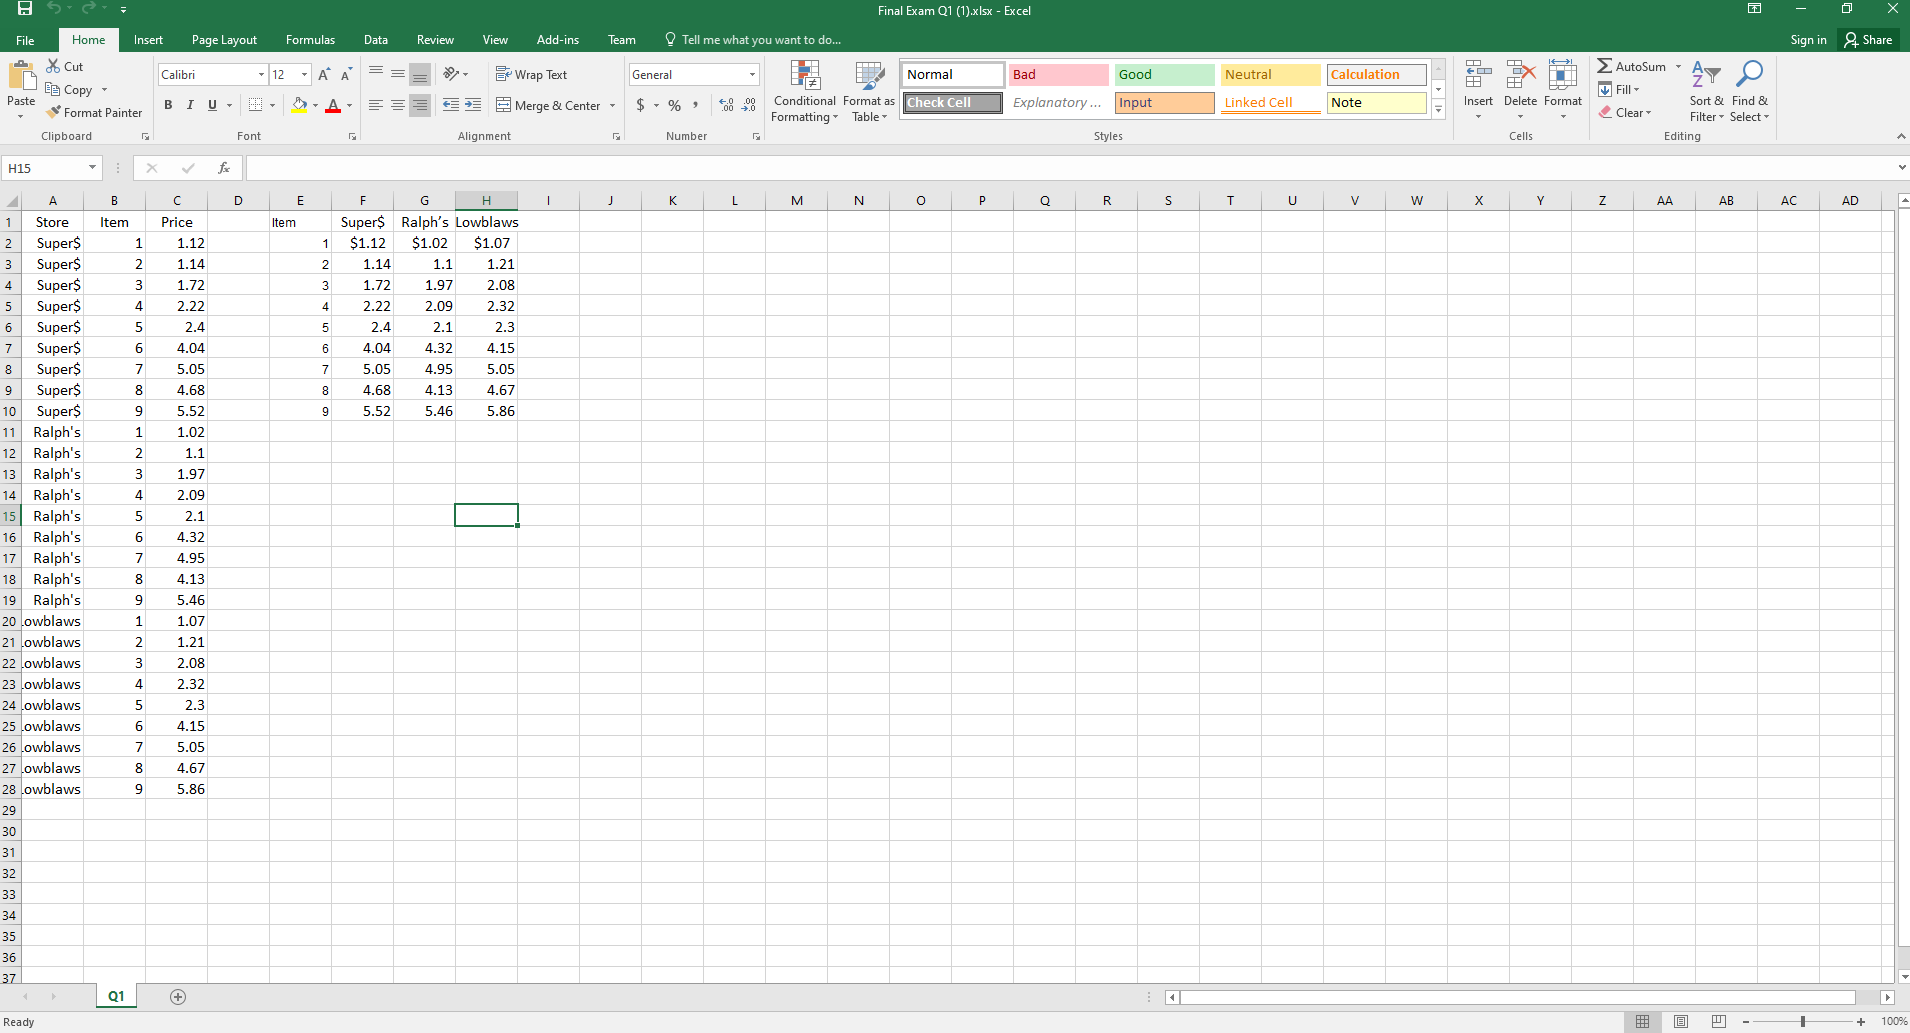Expand the AutoSum dropdown arrow

click(1678, 67)
